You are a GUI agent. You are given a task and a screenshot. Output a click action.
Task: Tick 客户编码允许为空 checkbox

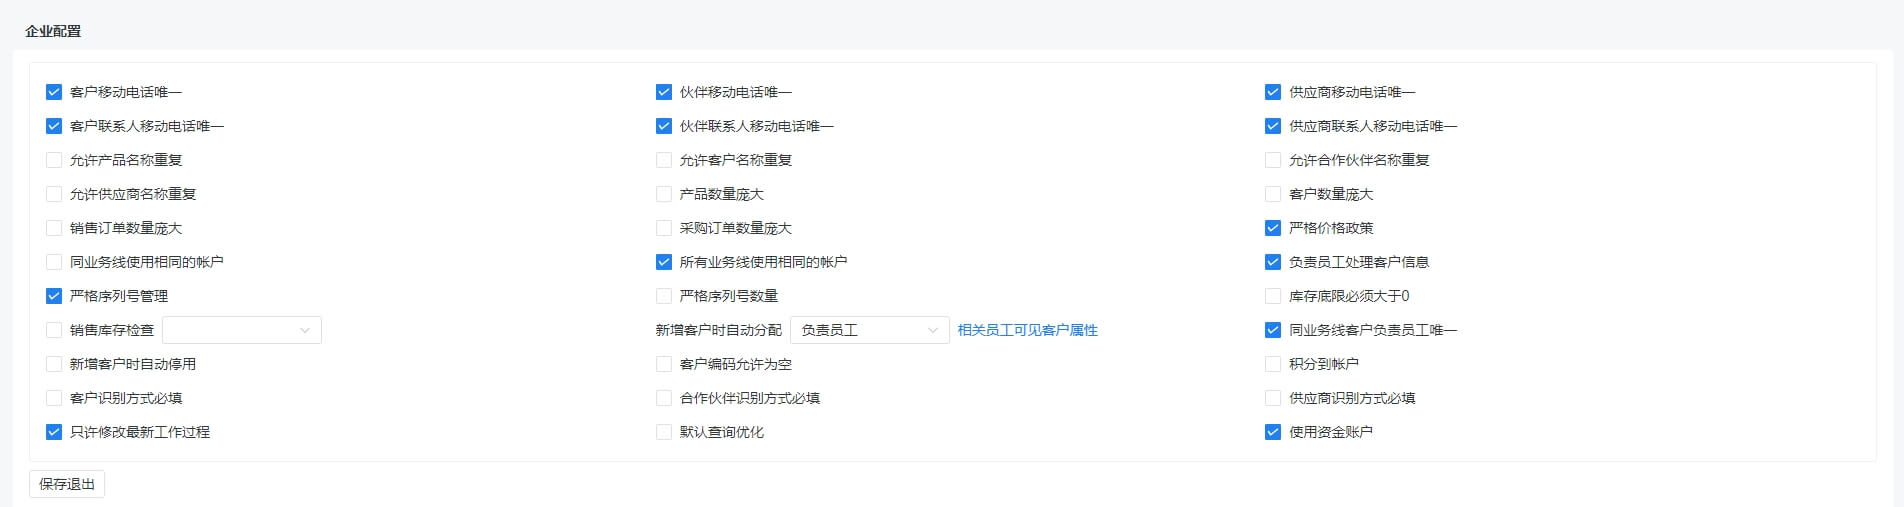click(x=664, y=364)
